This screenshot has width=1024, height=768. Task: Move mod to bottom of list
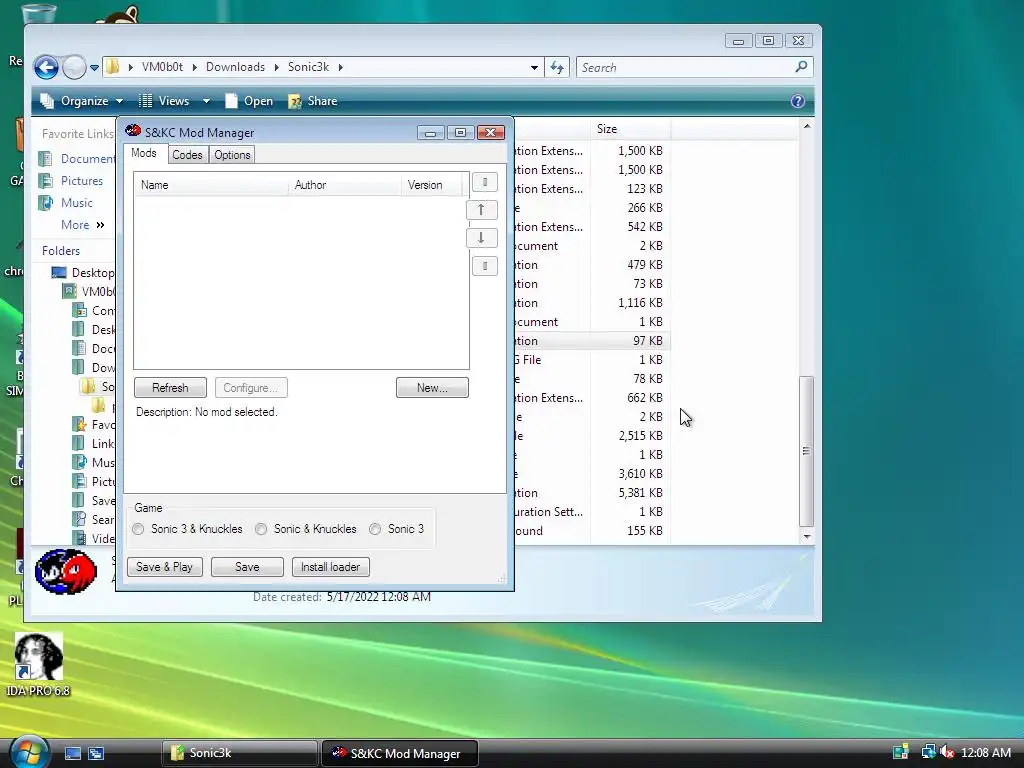pyautogui.click(x=485, y=266)
